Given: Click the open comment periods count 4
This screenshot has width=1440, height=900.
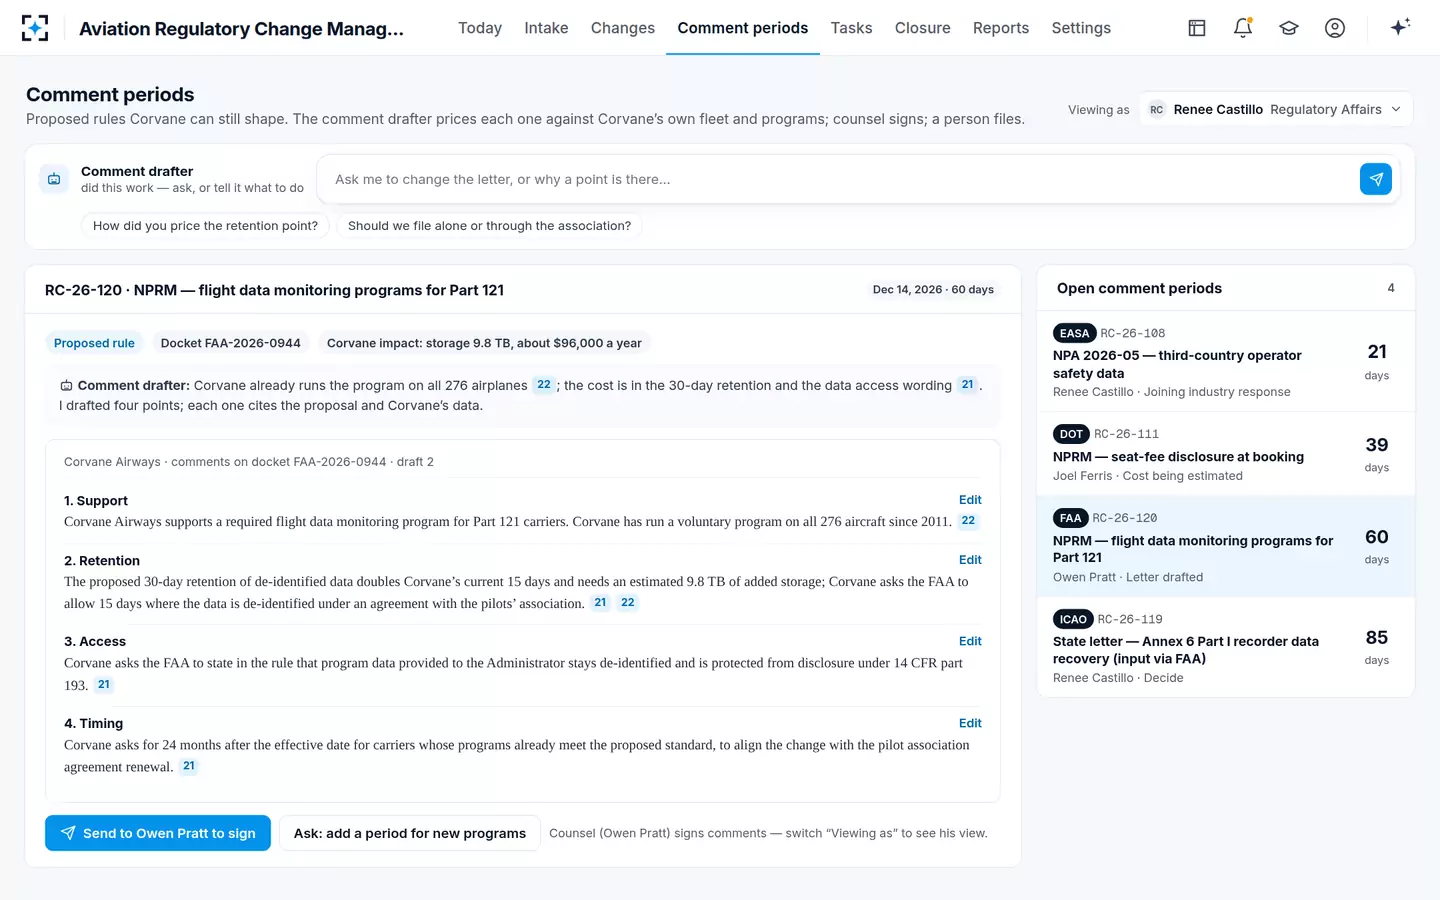Looking at the screenshot, I should [x=1391, y=288].
